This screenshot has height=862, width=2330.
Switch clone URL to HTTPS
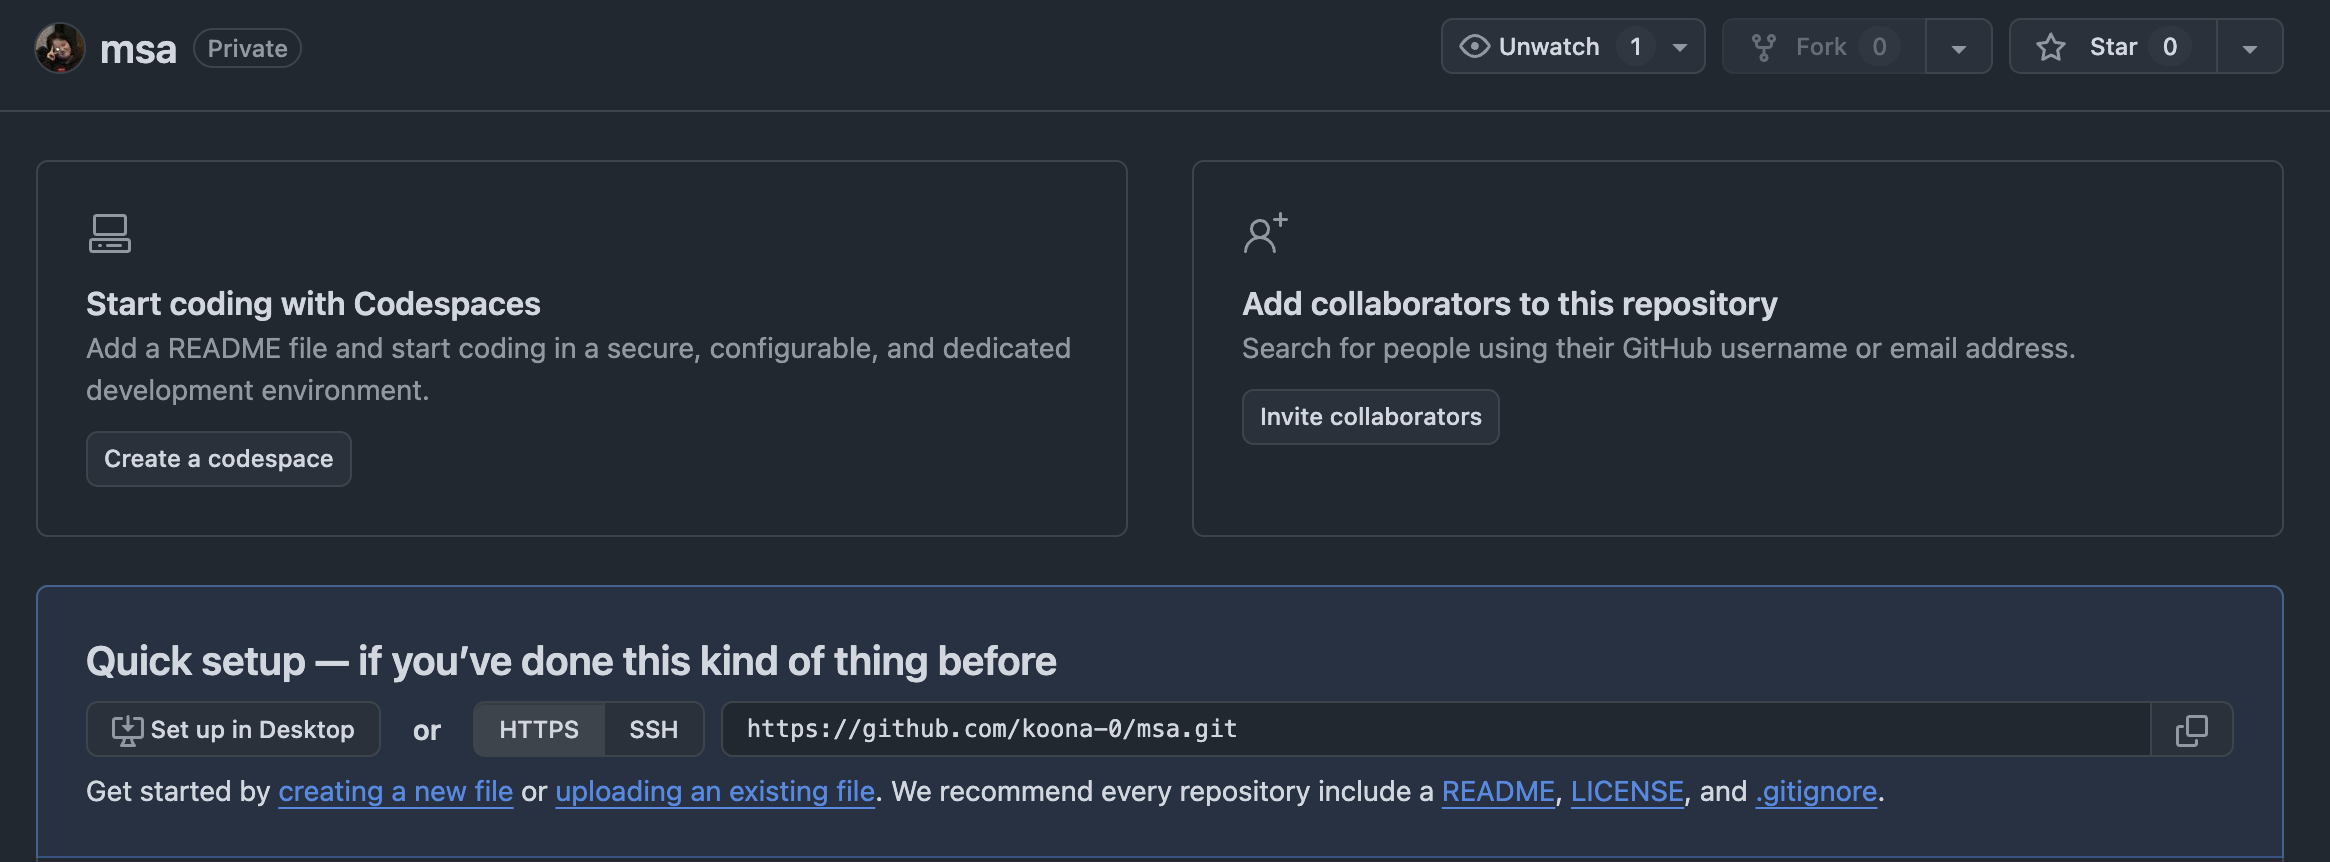tap(539, 730)
